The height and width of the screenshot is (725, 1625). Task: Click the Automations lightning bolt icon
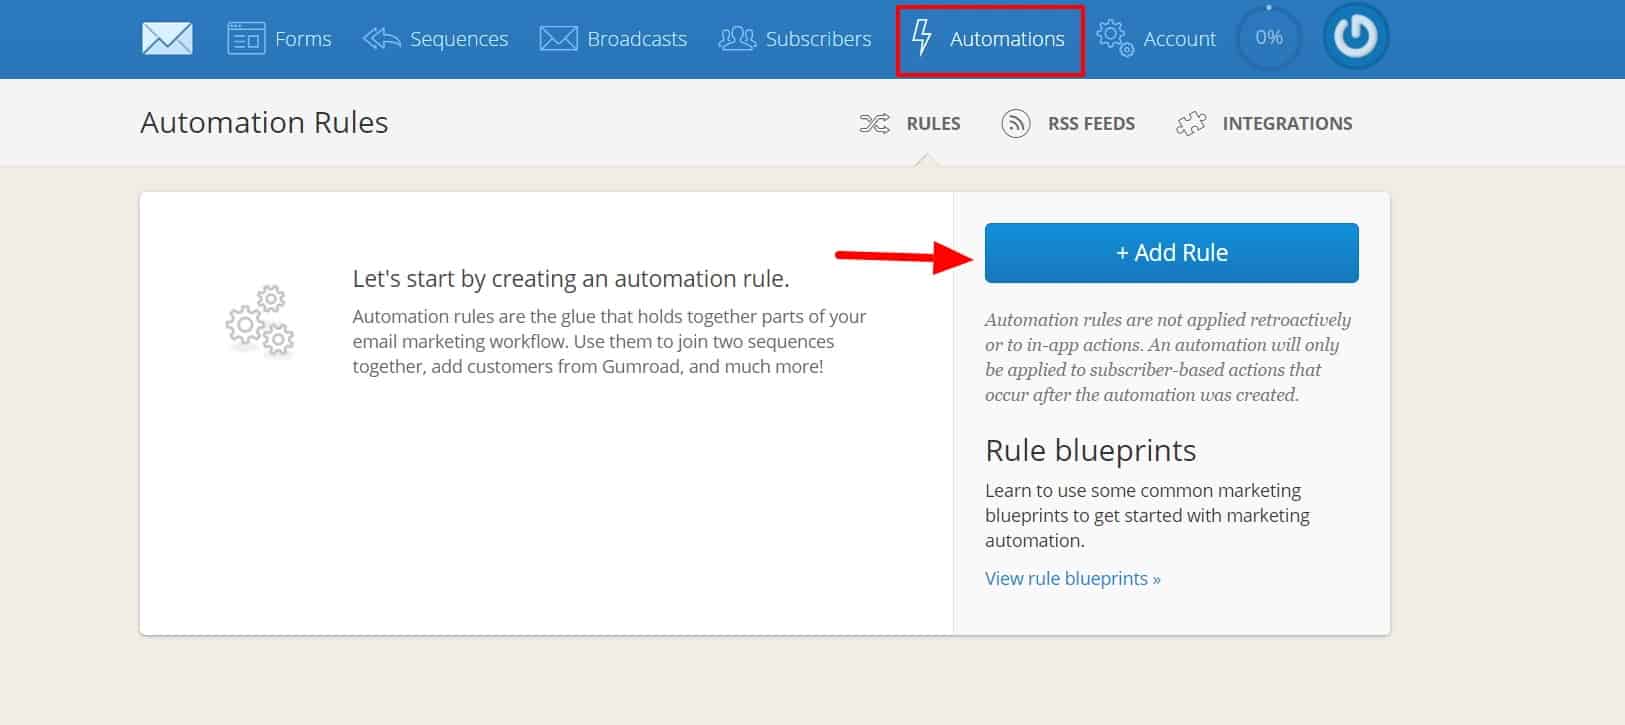922,39
